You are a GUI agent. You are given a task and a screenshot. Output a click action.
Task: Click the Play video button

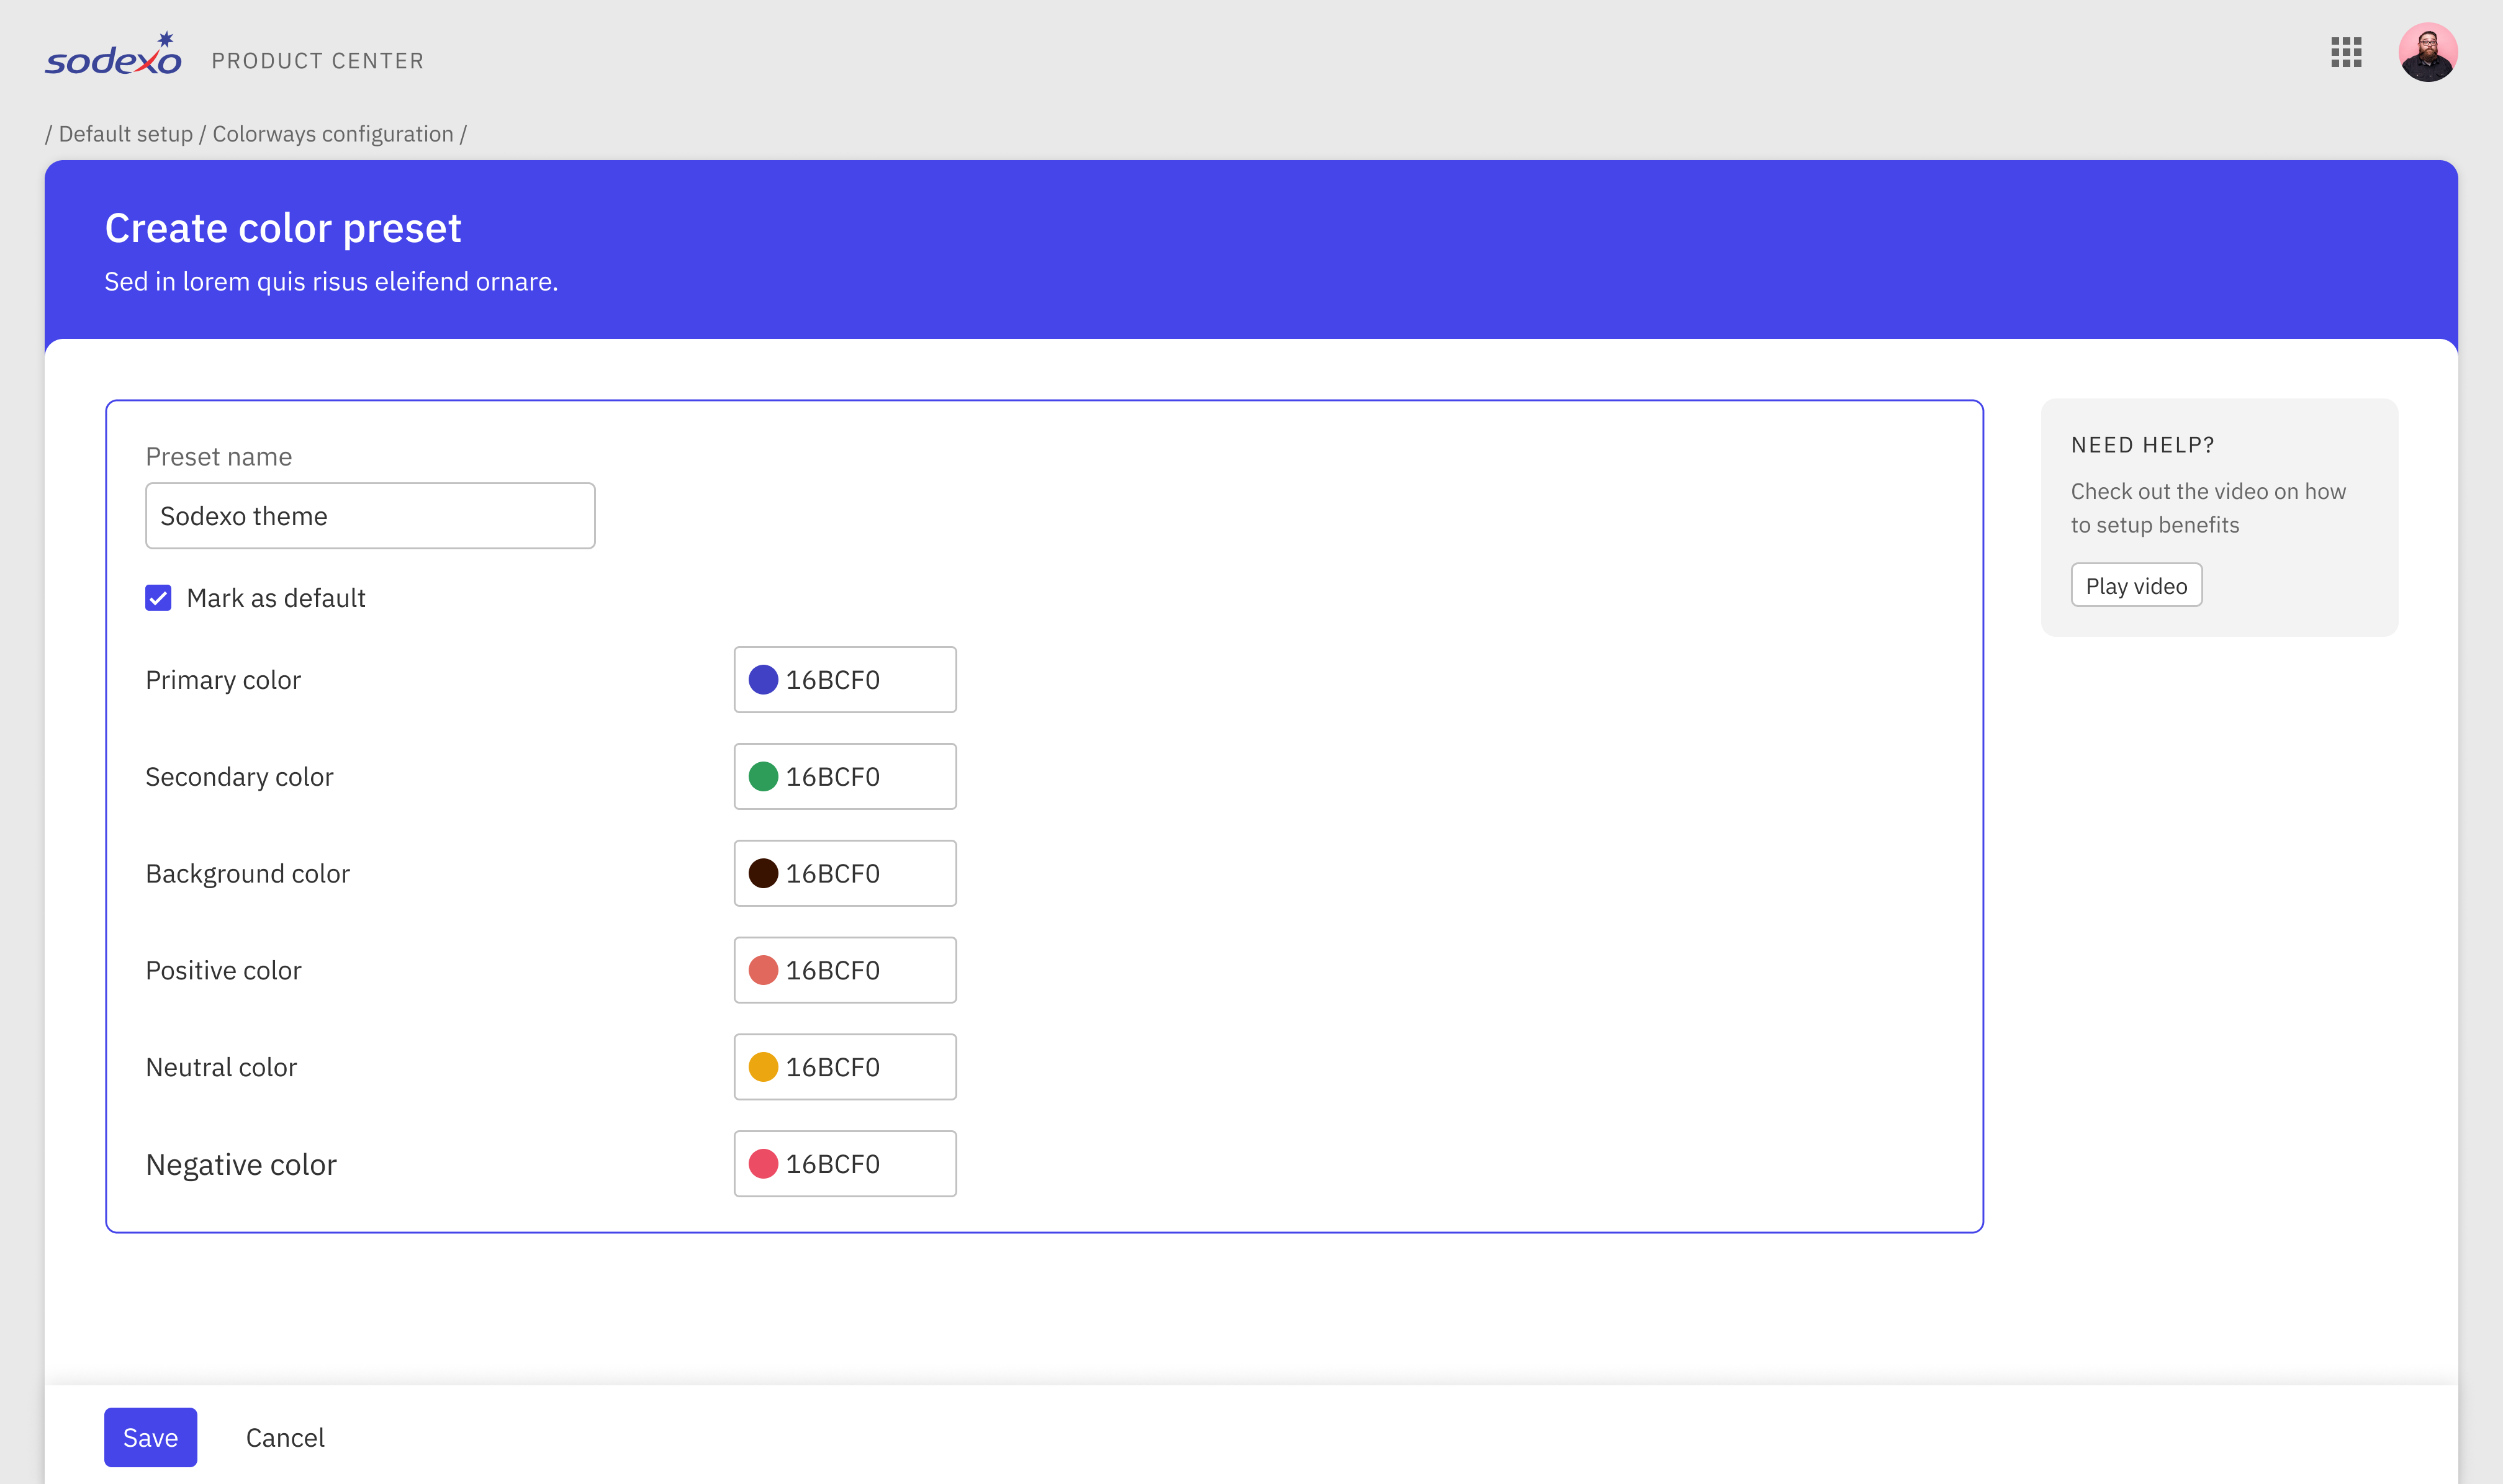coord(2136,586)
